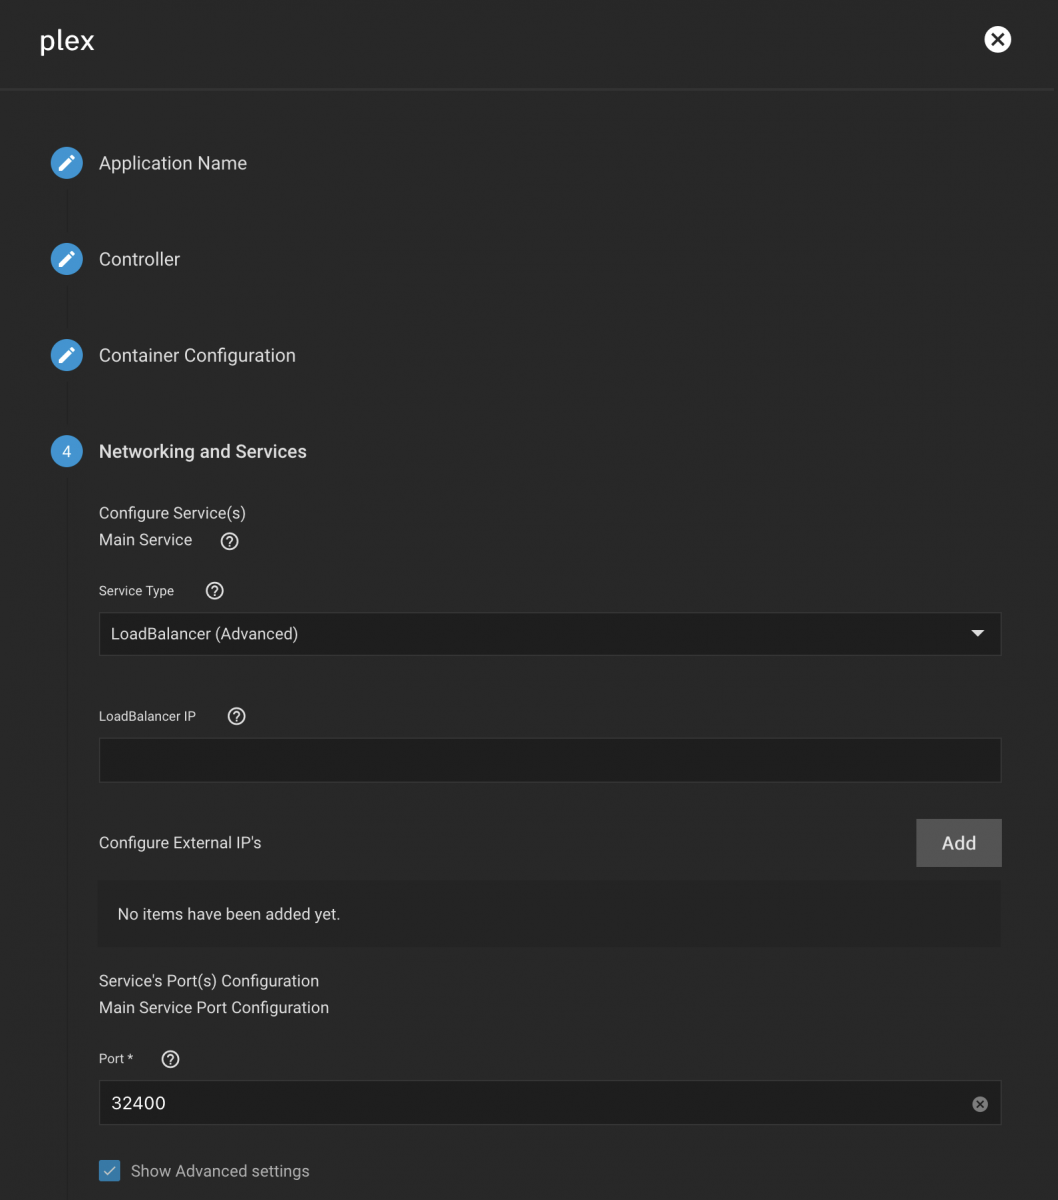Click the step 4 number circle
The image size is (1058, 1200).
coord(67,452)
